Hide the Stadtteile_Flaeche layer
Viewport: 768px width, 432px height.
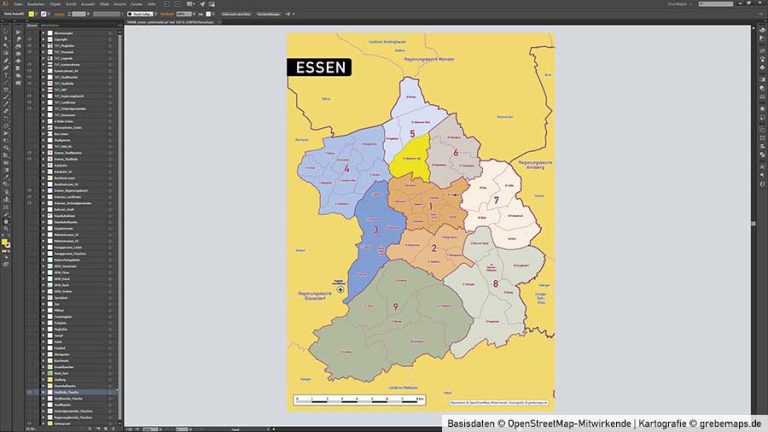(29, 392)
